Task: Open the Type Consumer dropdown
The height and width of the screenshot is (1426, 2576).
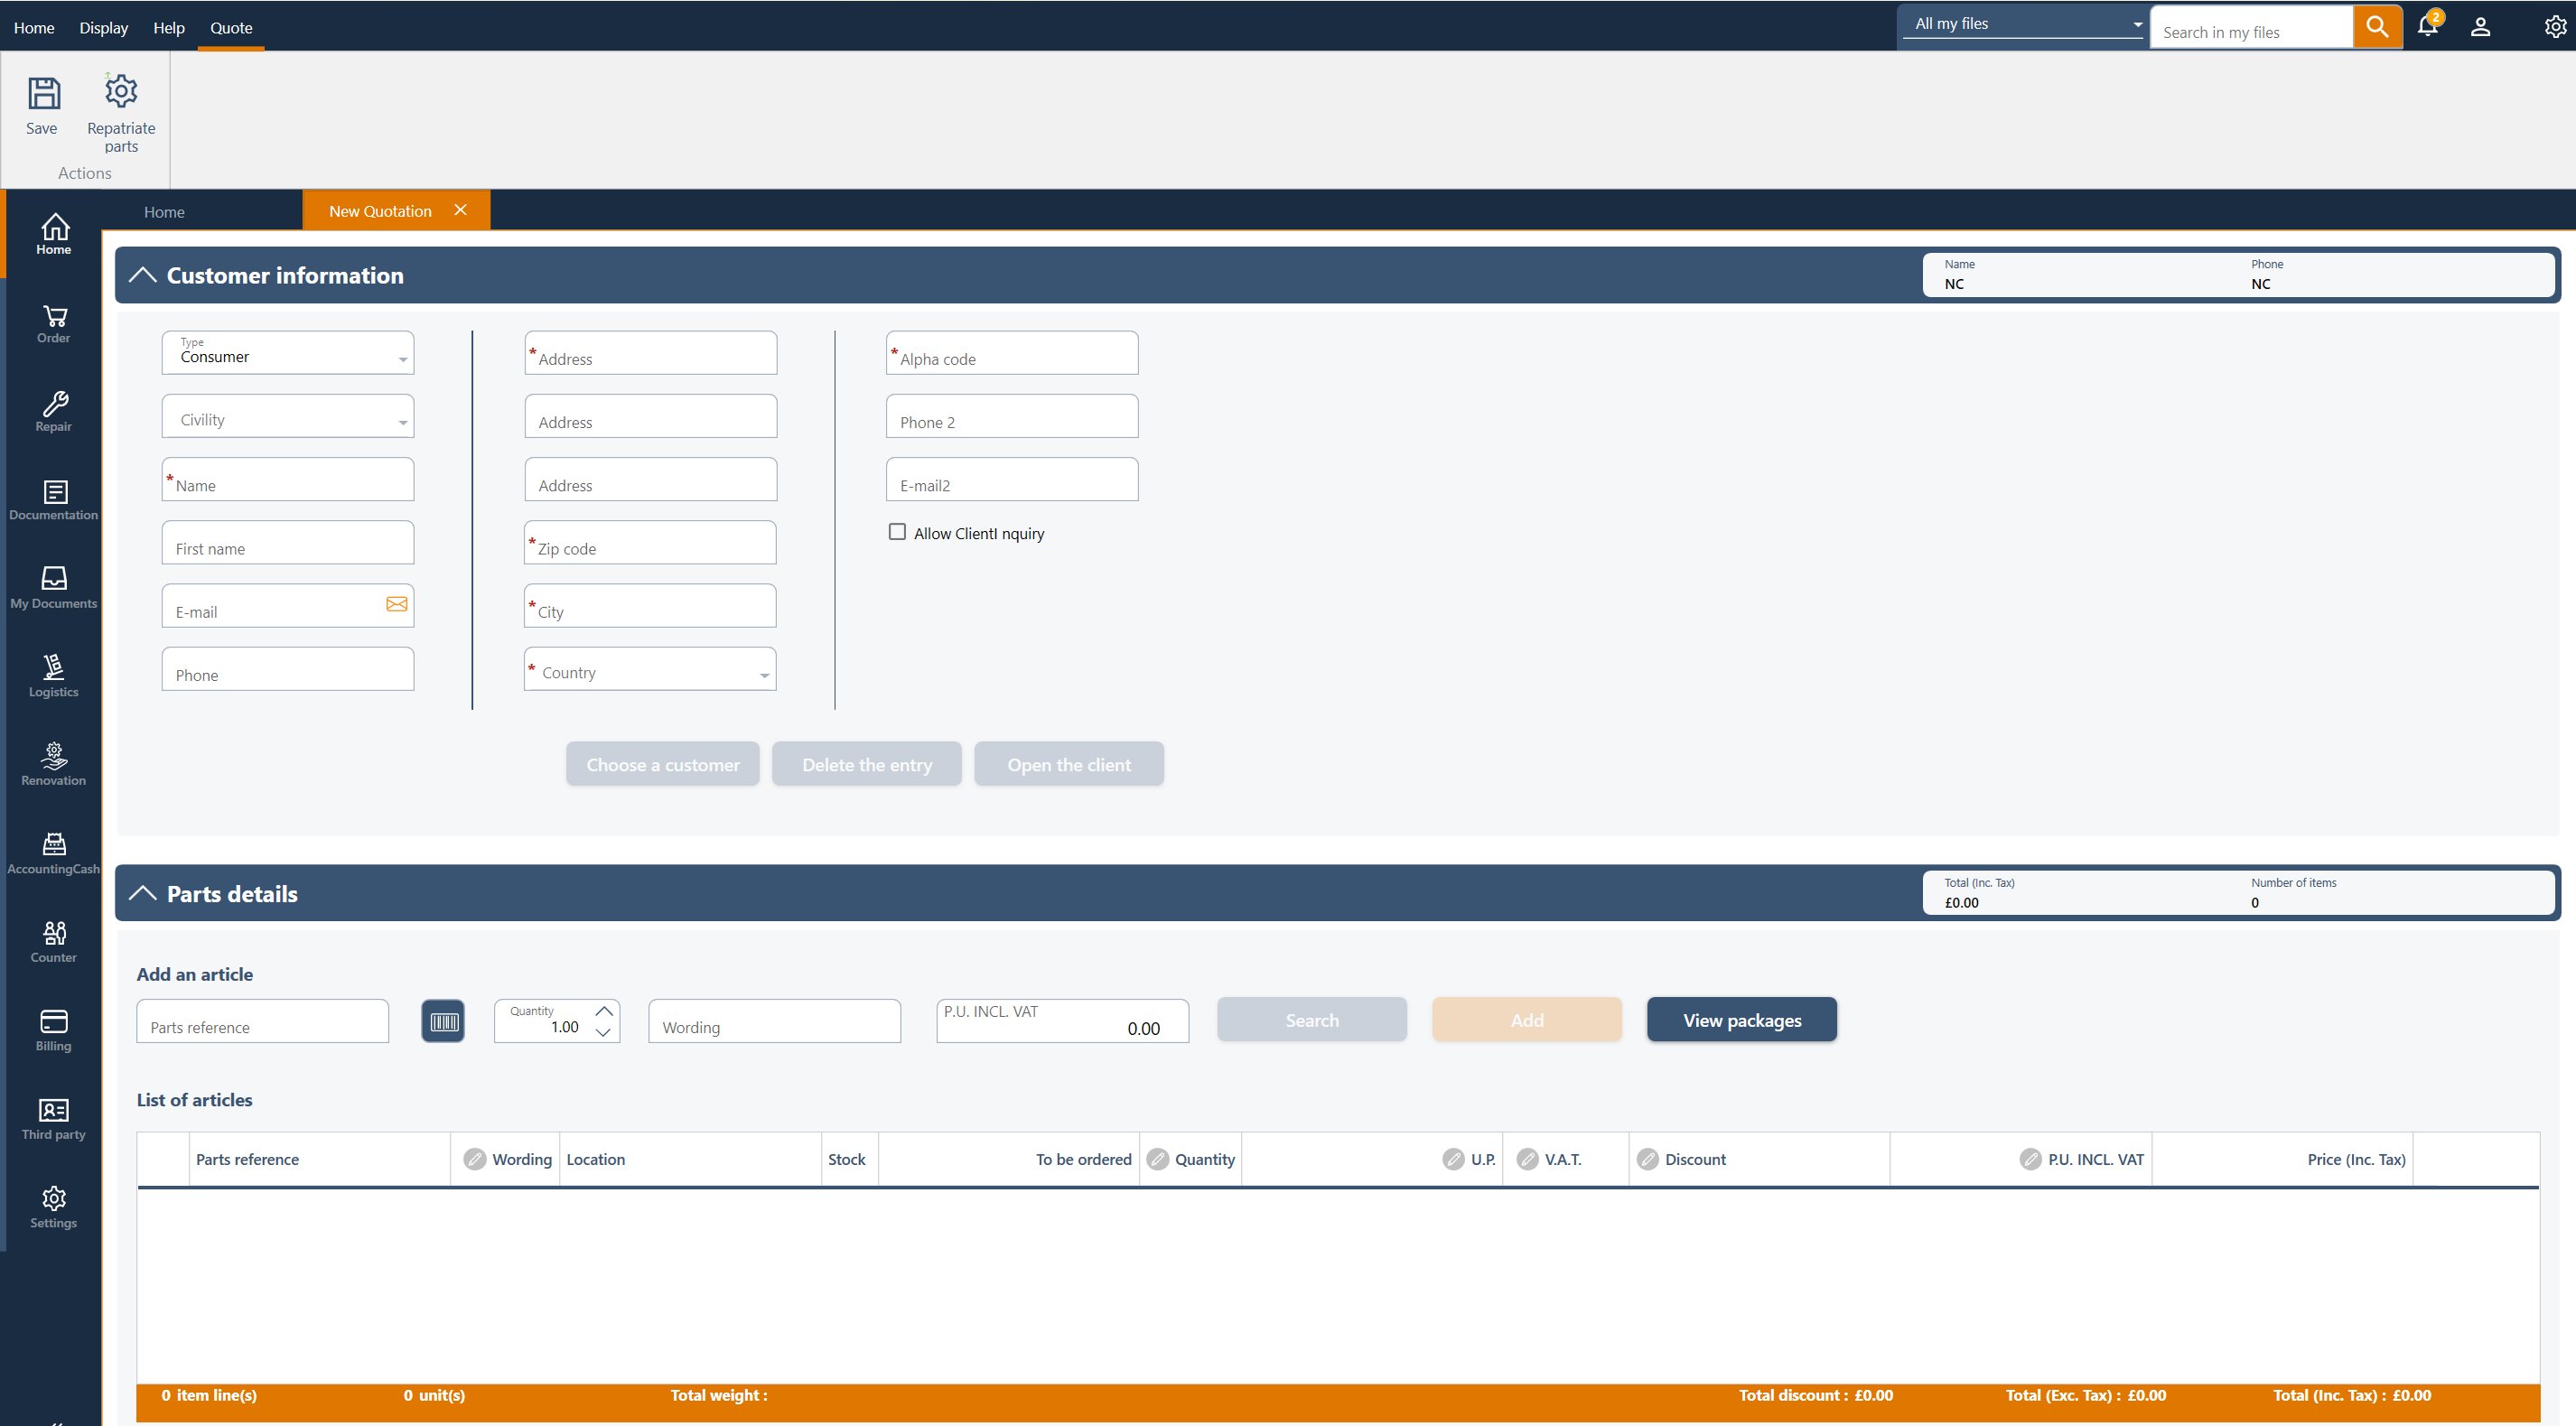Action: 288,353
